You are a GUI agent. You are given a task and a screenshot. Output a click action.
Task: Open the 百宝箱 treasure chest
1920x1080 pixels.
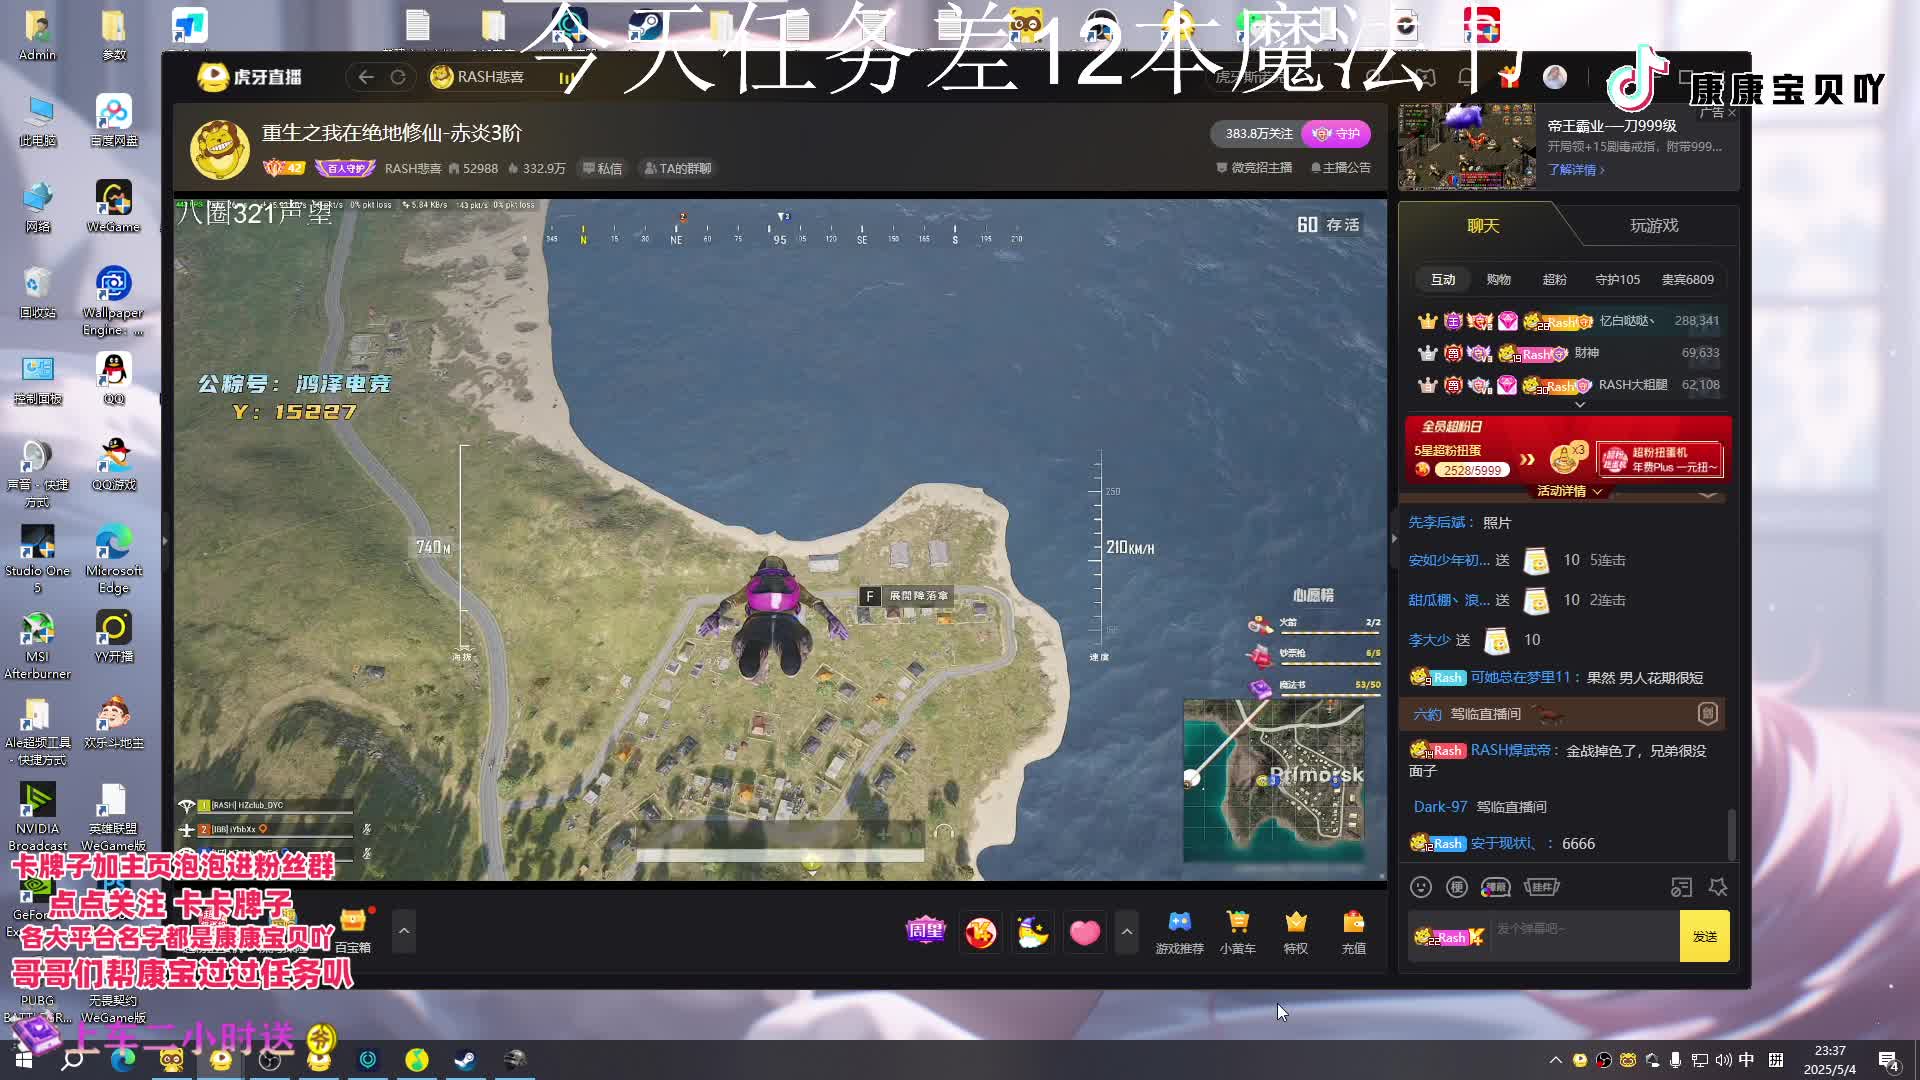[x=353, y=931]
